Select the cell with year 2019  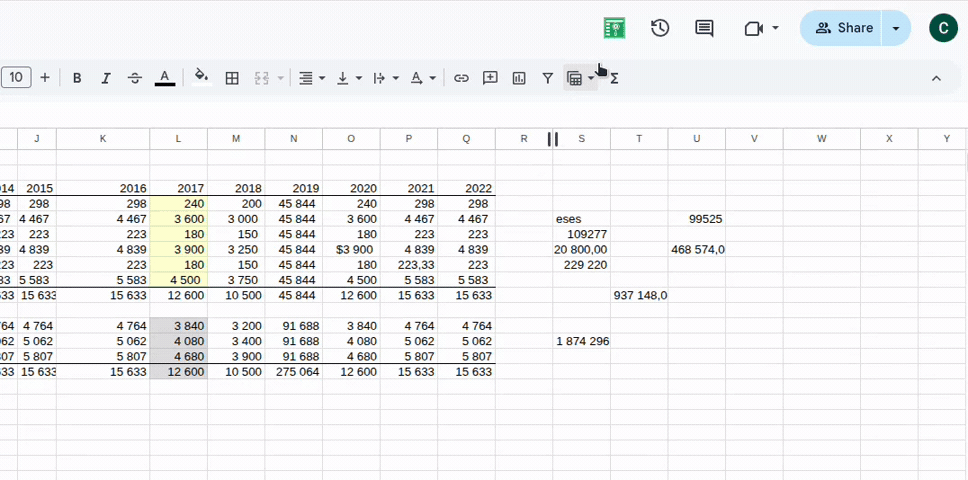pyautogui.click(x=293, y=188)
